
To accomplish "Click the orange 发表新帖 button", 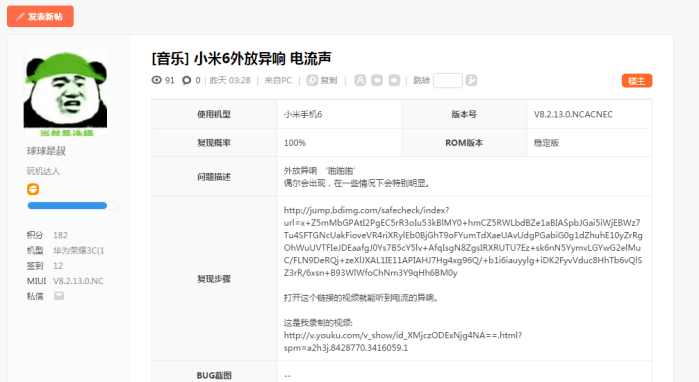I will [x=40, y=16].
